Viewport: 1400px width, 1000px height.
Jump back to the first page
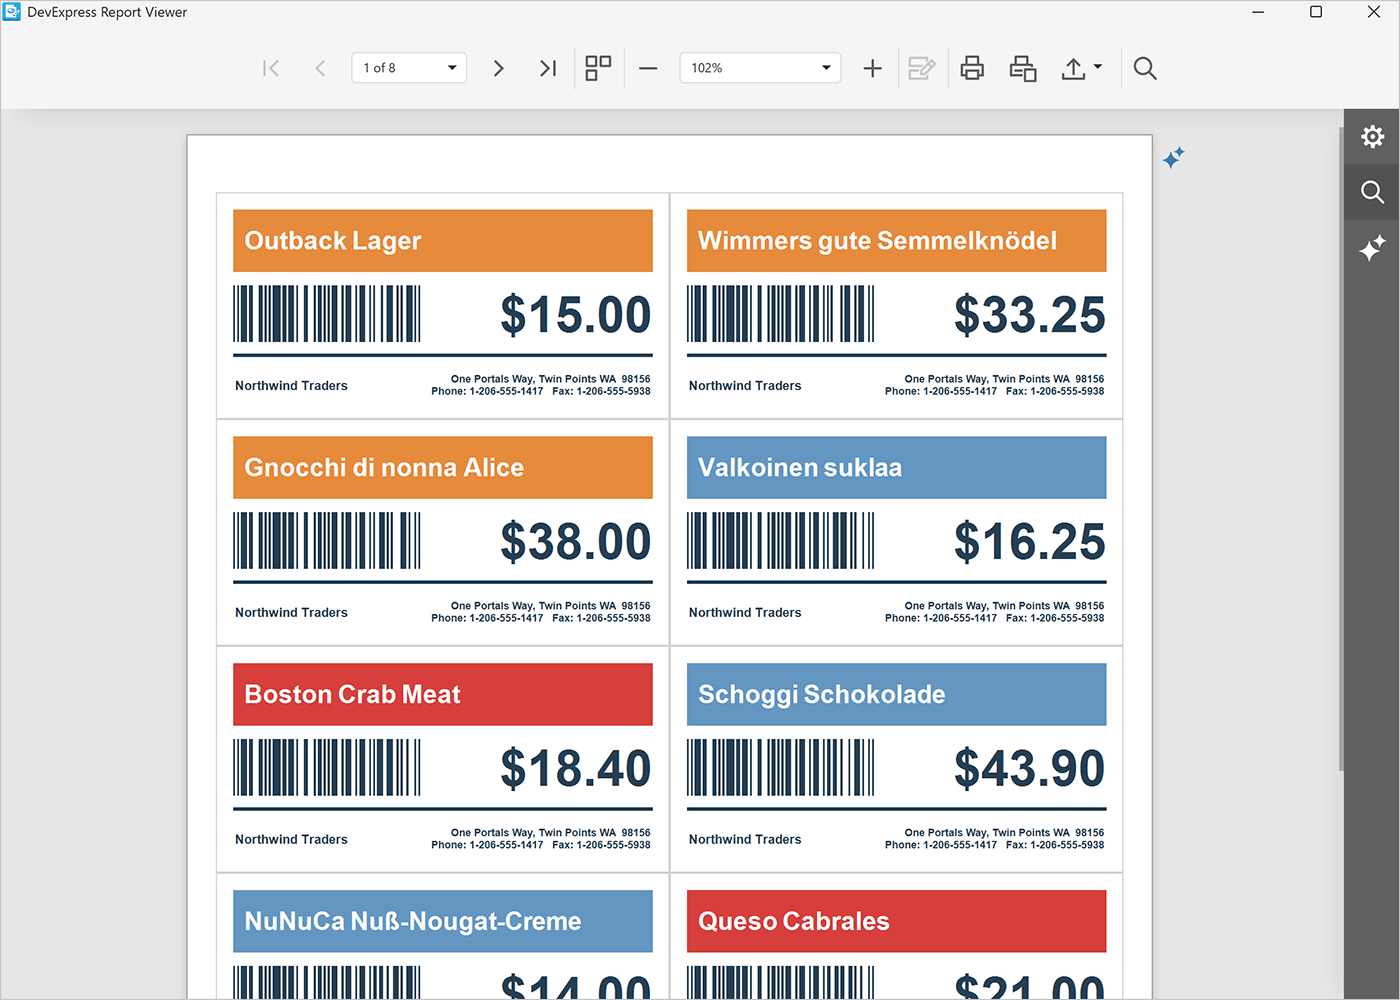270,68
